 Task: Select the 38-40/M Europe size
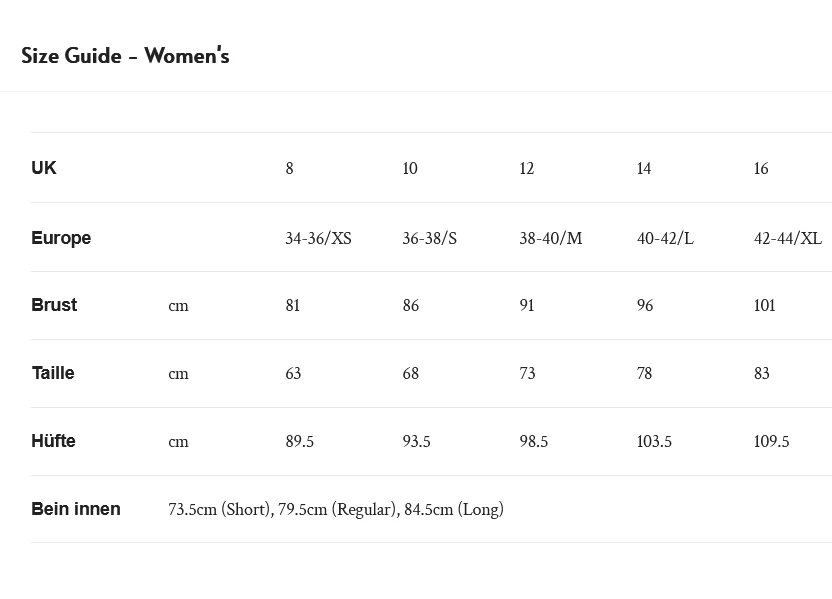point(550,238)
